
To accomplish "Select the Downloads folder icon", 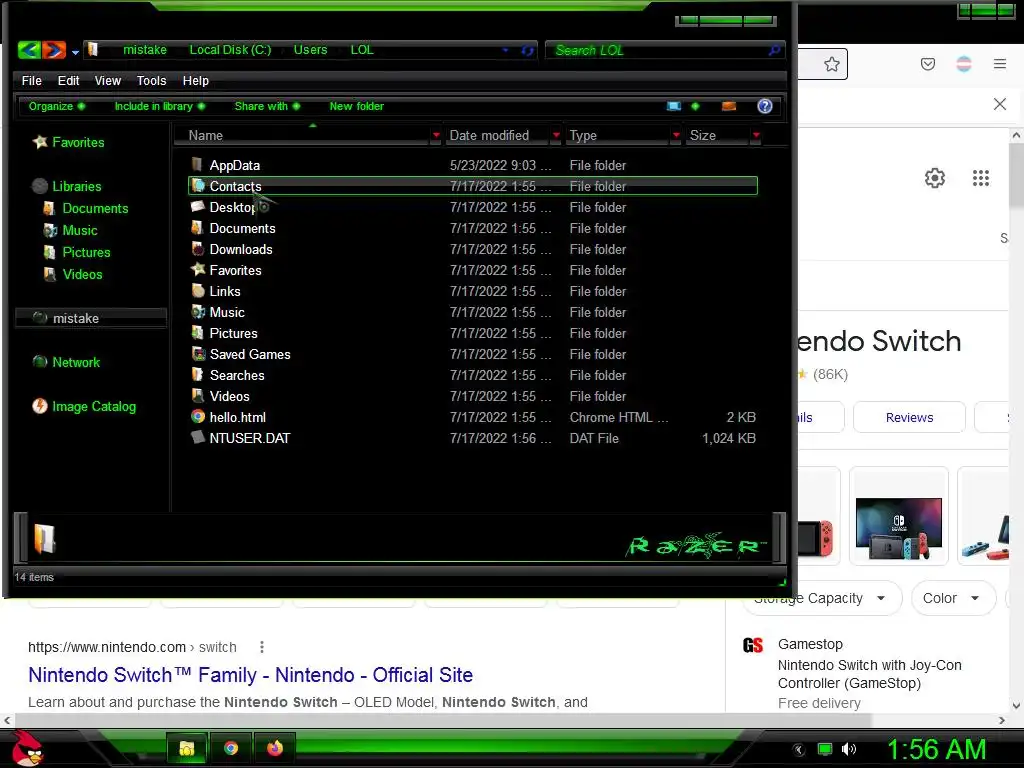I will click(x=197, y=248).
